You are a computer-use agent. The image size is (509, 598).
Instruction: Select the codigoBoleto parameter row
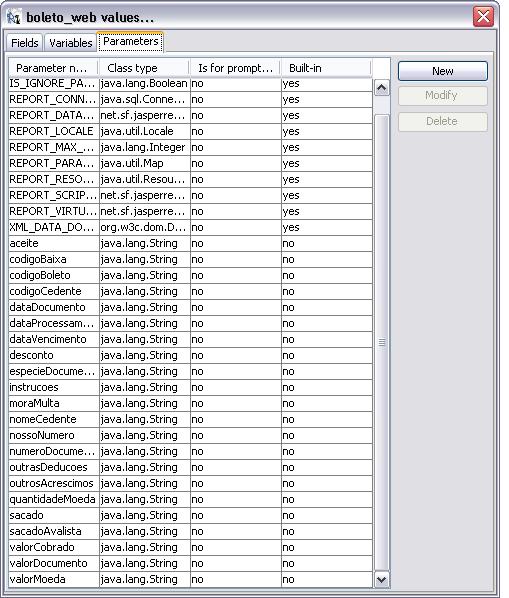190,275
